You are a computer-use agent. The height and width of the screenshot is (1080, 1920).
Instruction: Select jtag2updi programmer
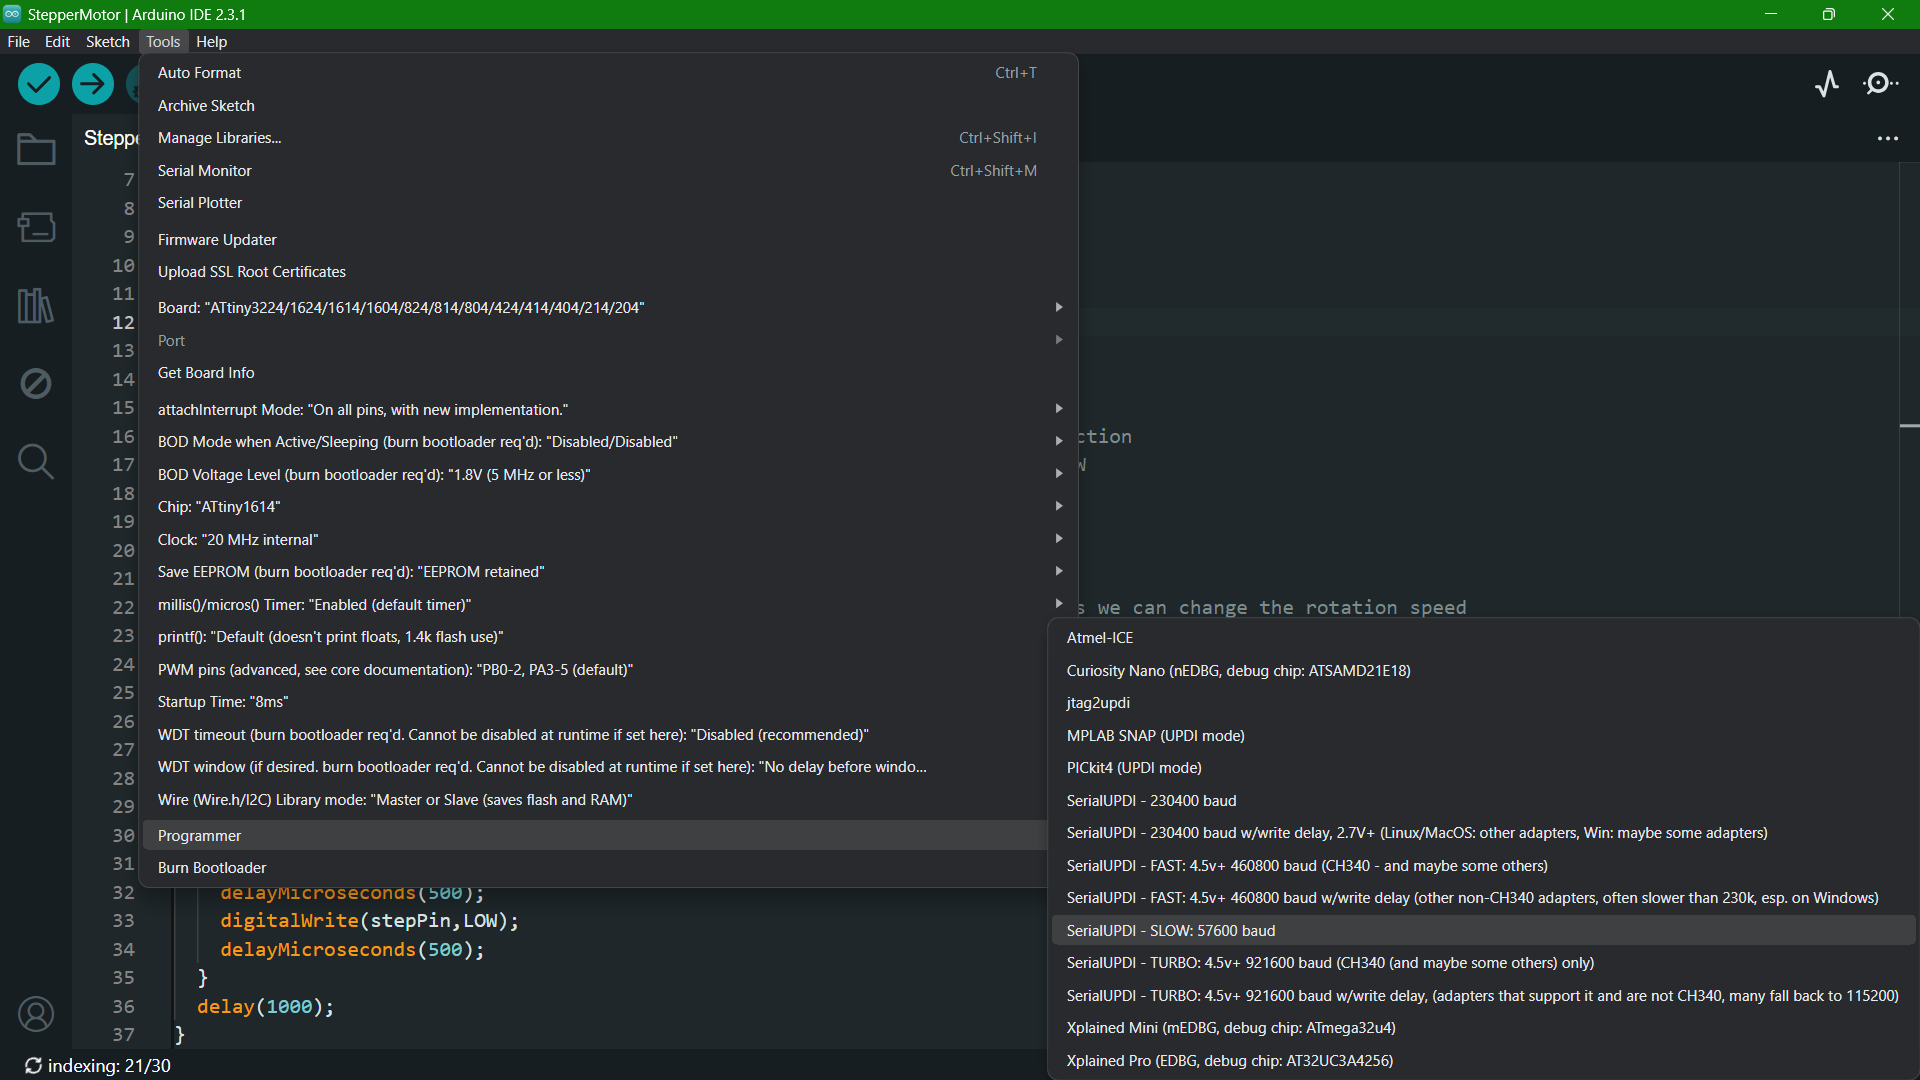click(1484, 703)
